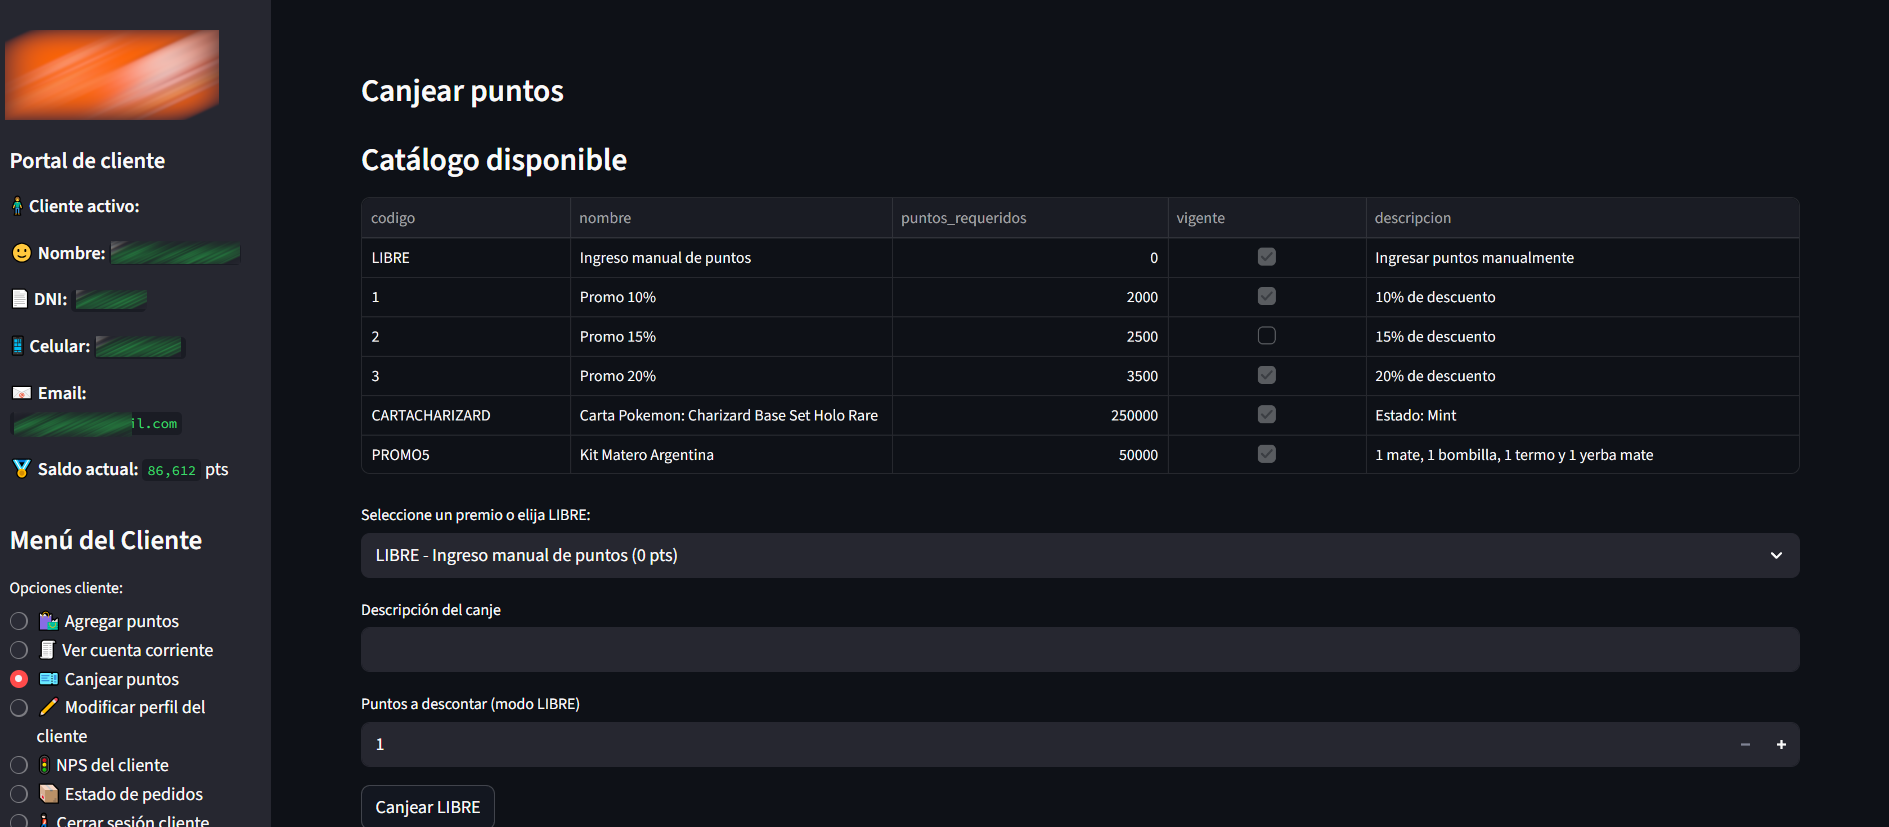Image resolution: width=1889 pixels, height=827 pixels.
Task: Click the package icon beside Estado de pedidos
Action: coord(48,794)
